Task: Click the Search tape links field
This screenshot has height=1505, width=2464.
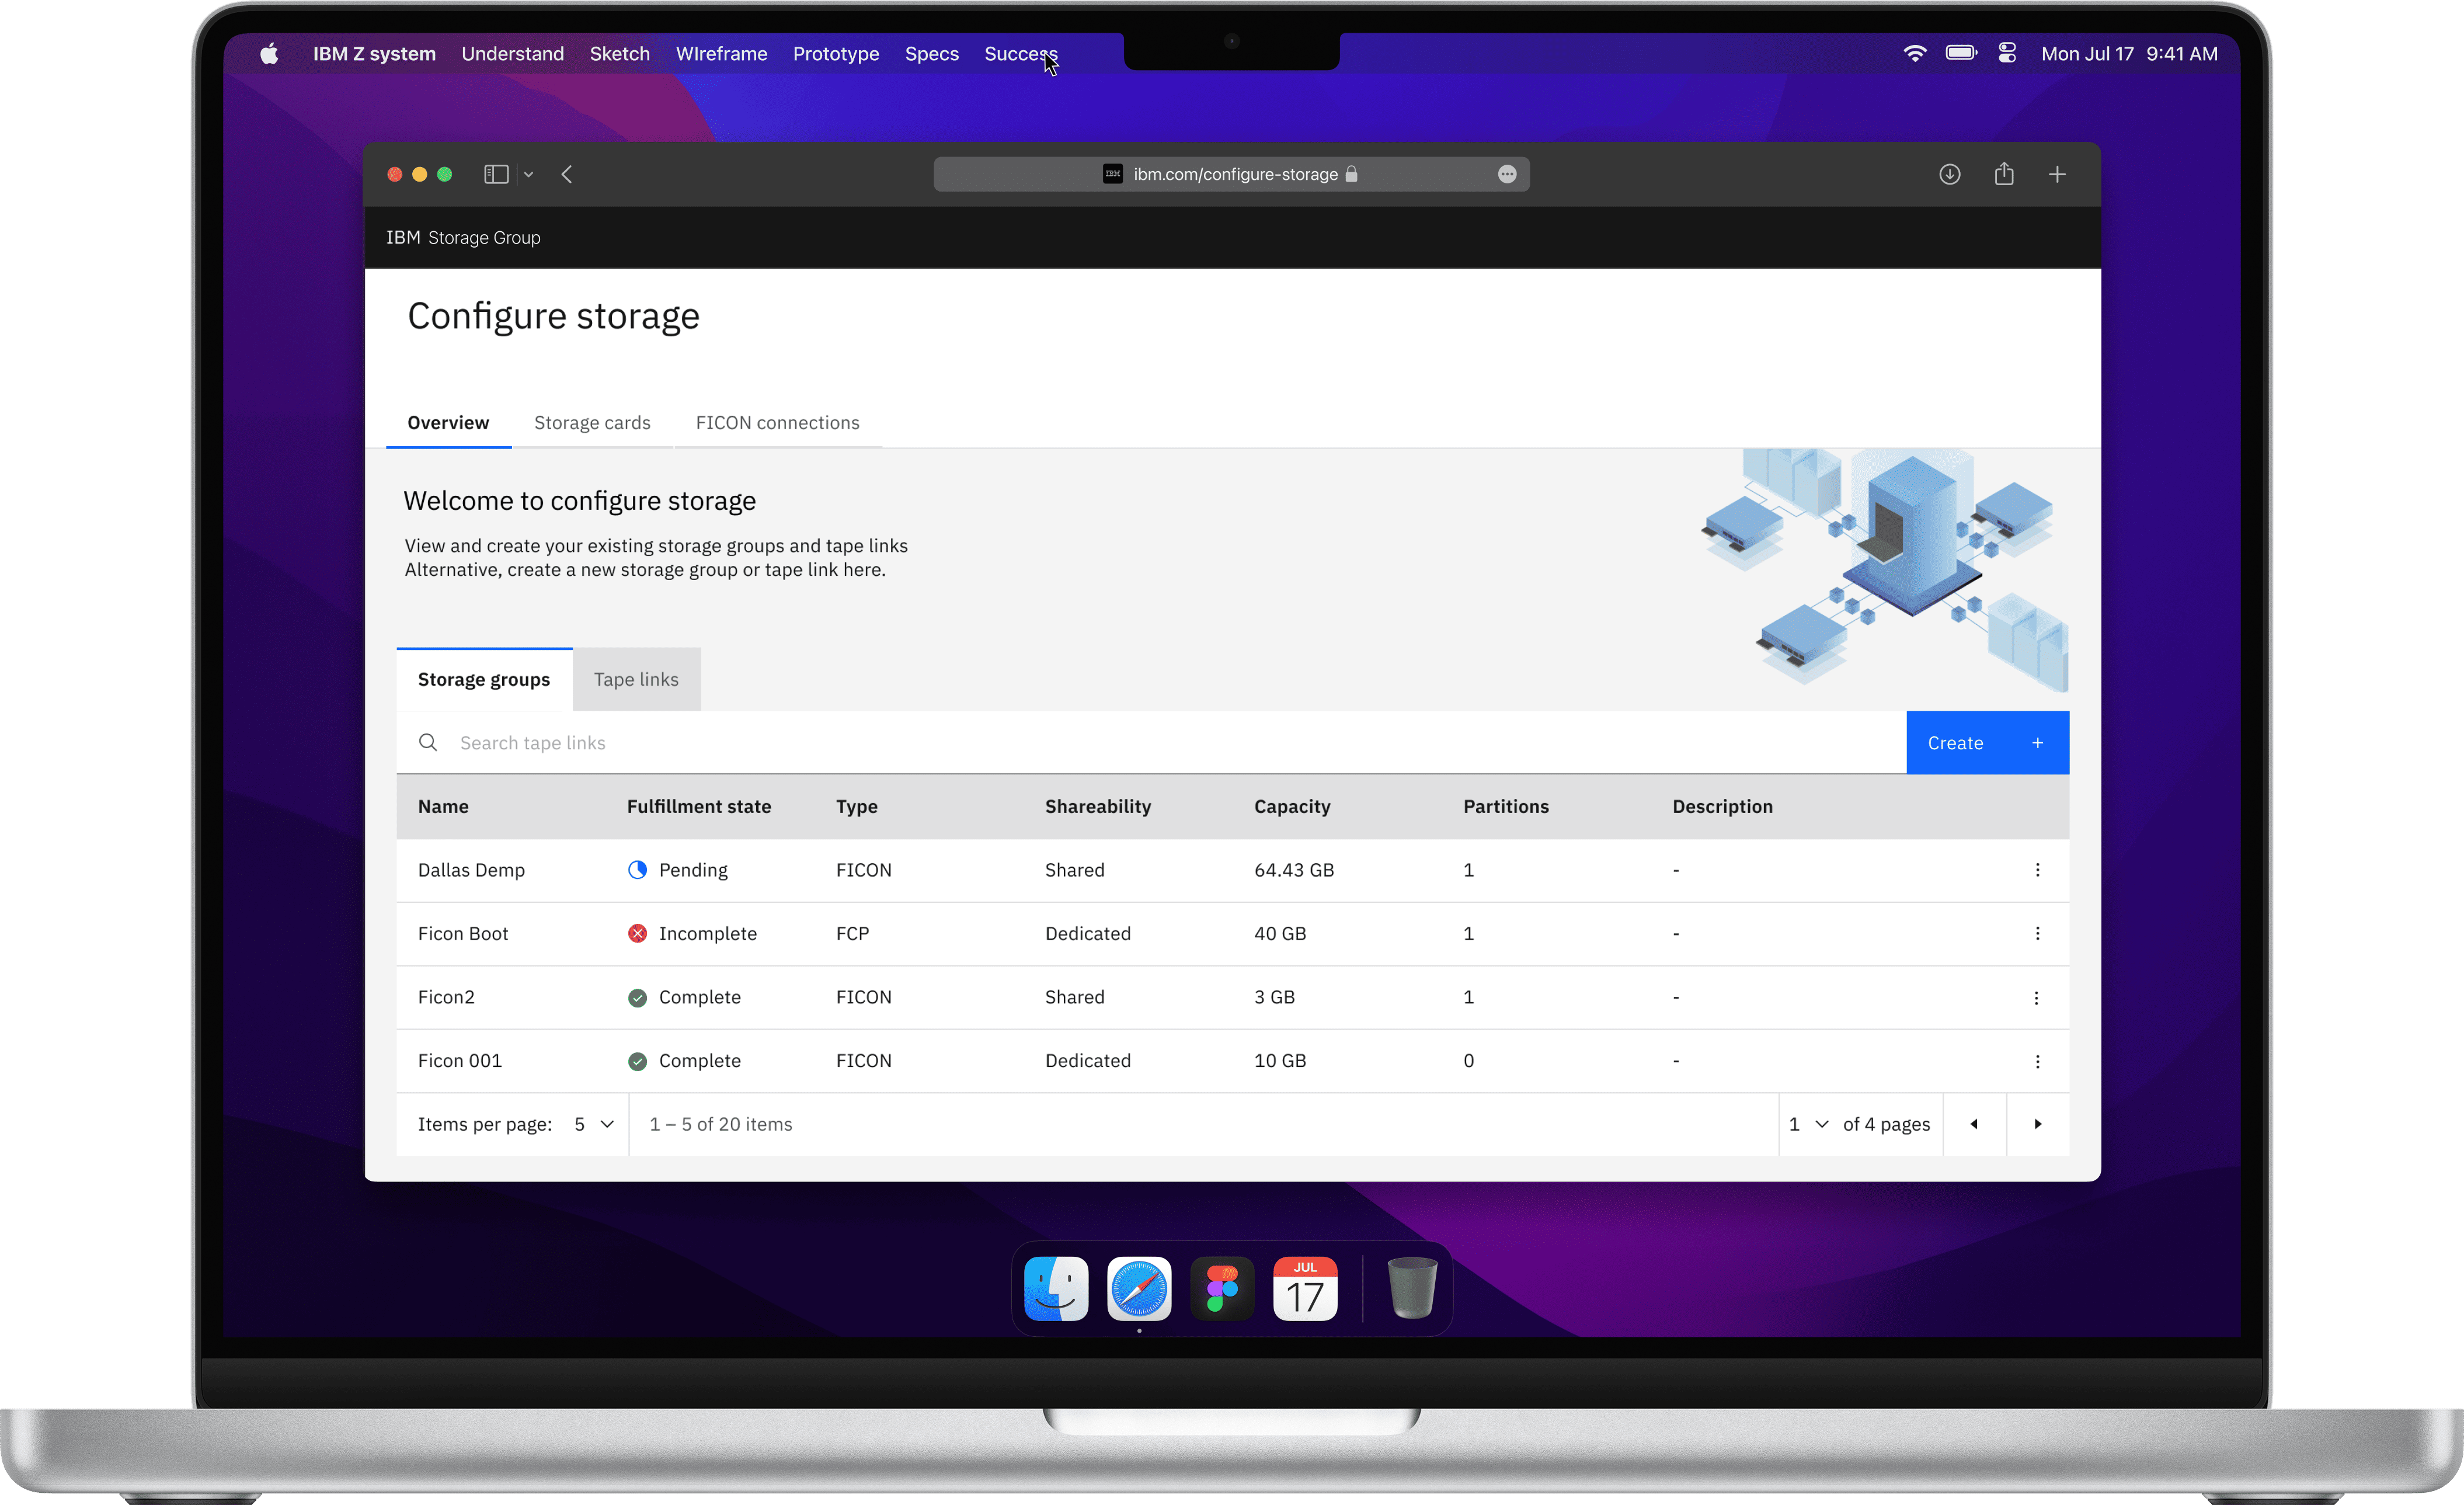Action: [x=1150, y=742]
